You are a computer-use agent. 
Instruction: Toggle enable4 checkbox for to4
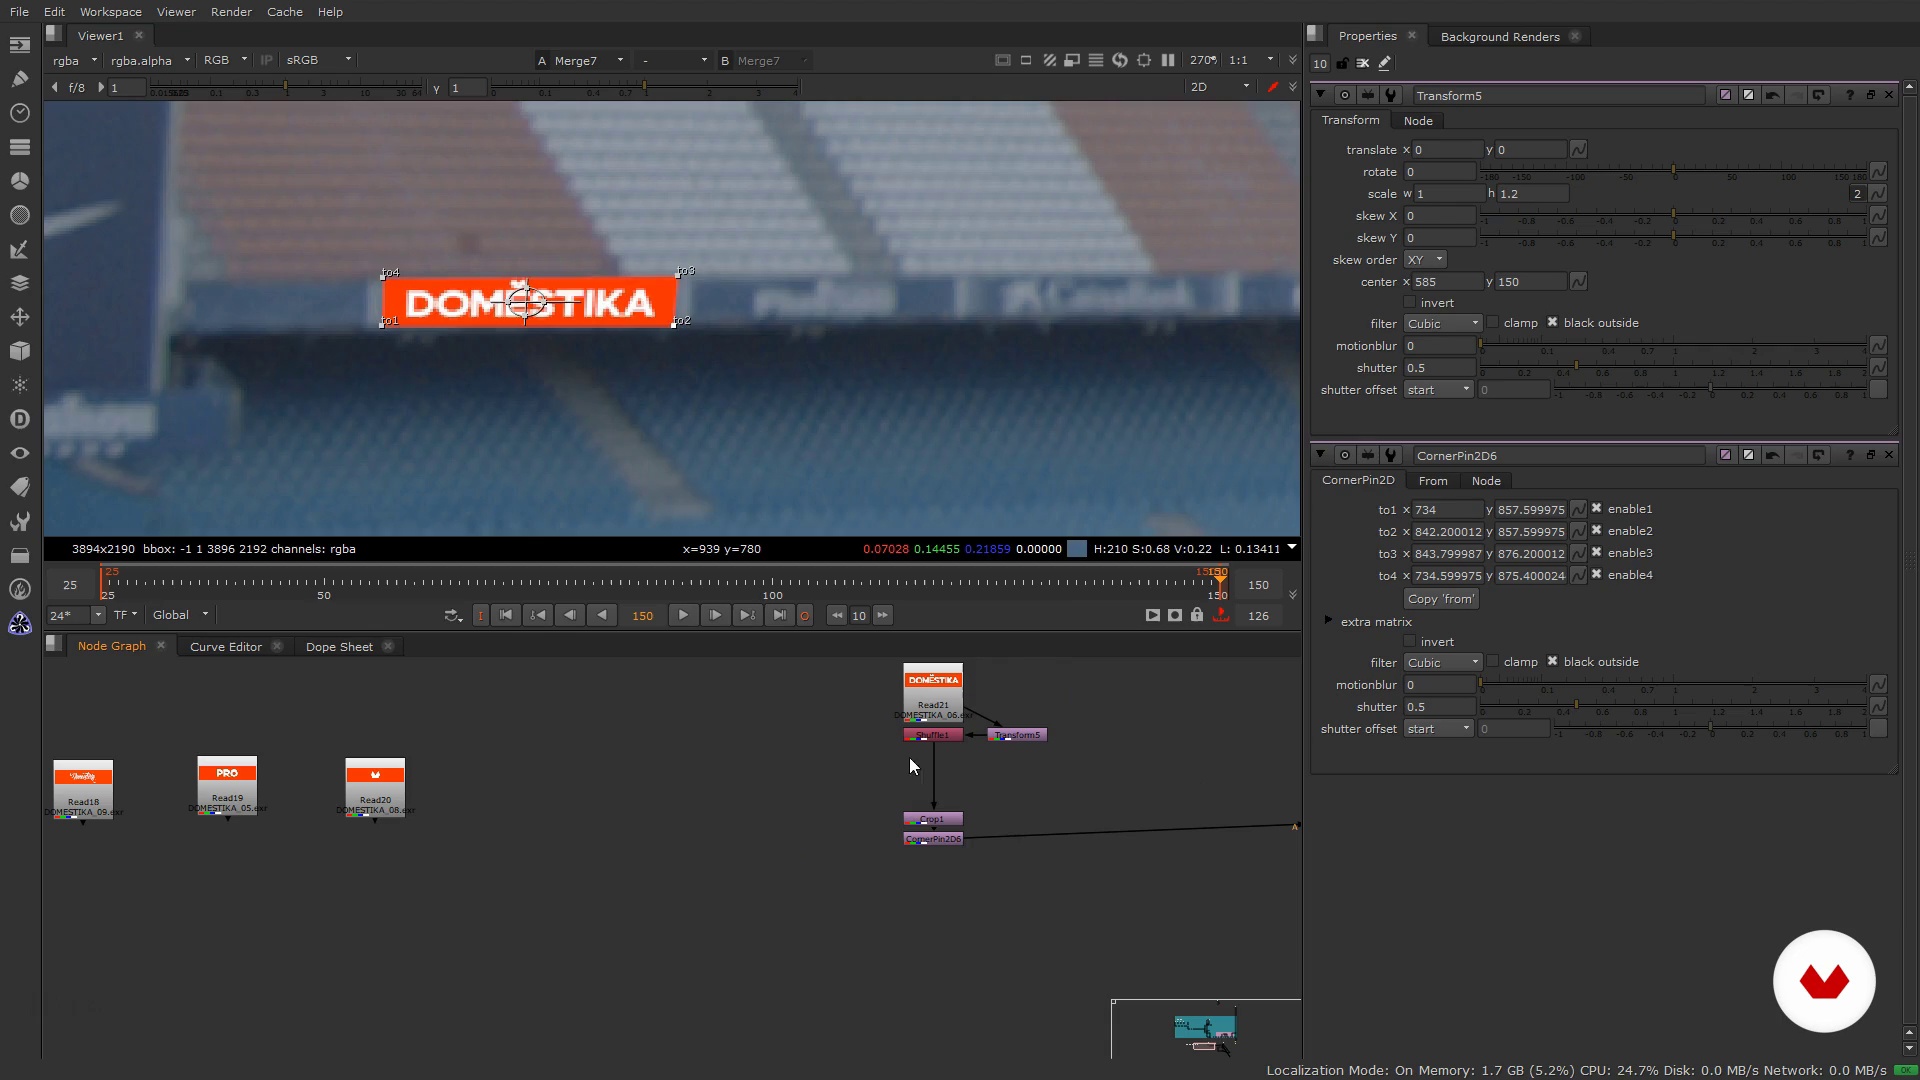point(1596,574)
